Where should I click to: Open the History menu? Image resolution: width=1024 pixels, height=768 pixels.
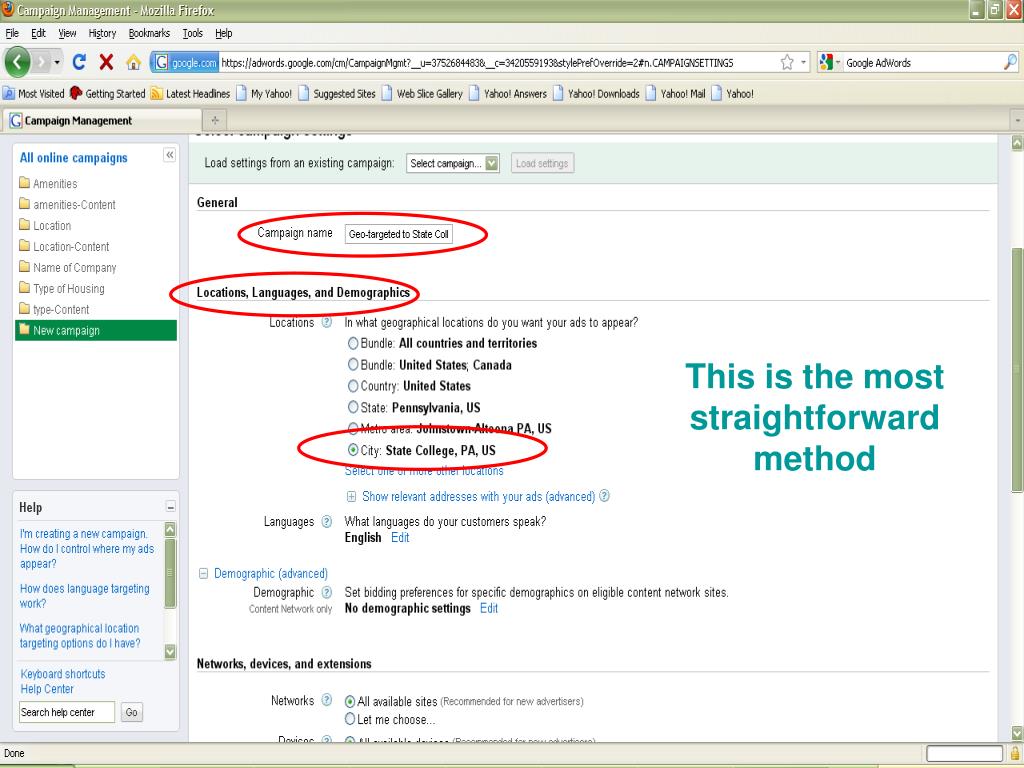tap(102, 33)
